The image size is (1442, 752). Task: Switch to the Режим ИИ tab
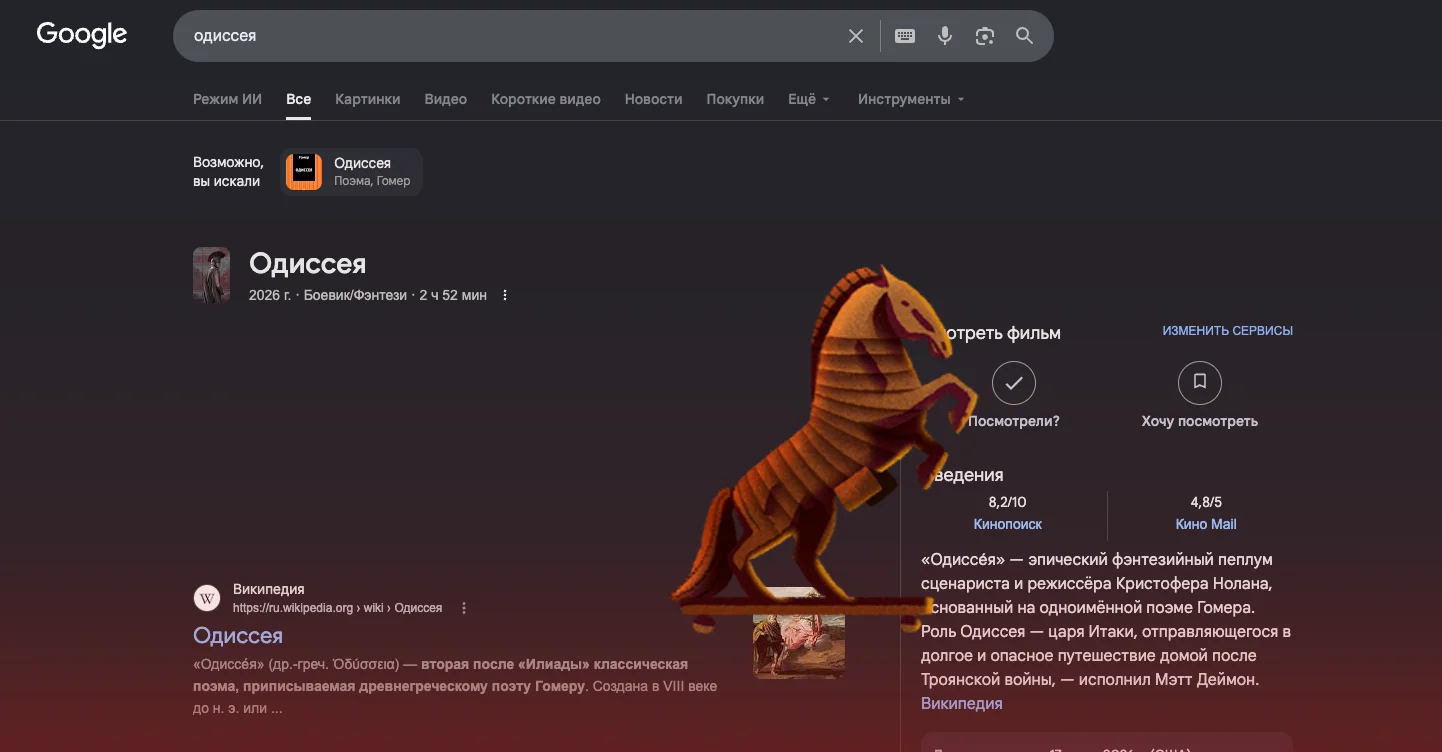click(x=227, y=99)
